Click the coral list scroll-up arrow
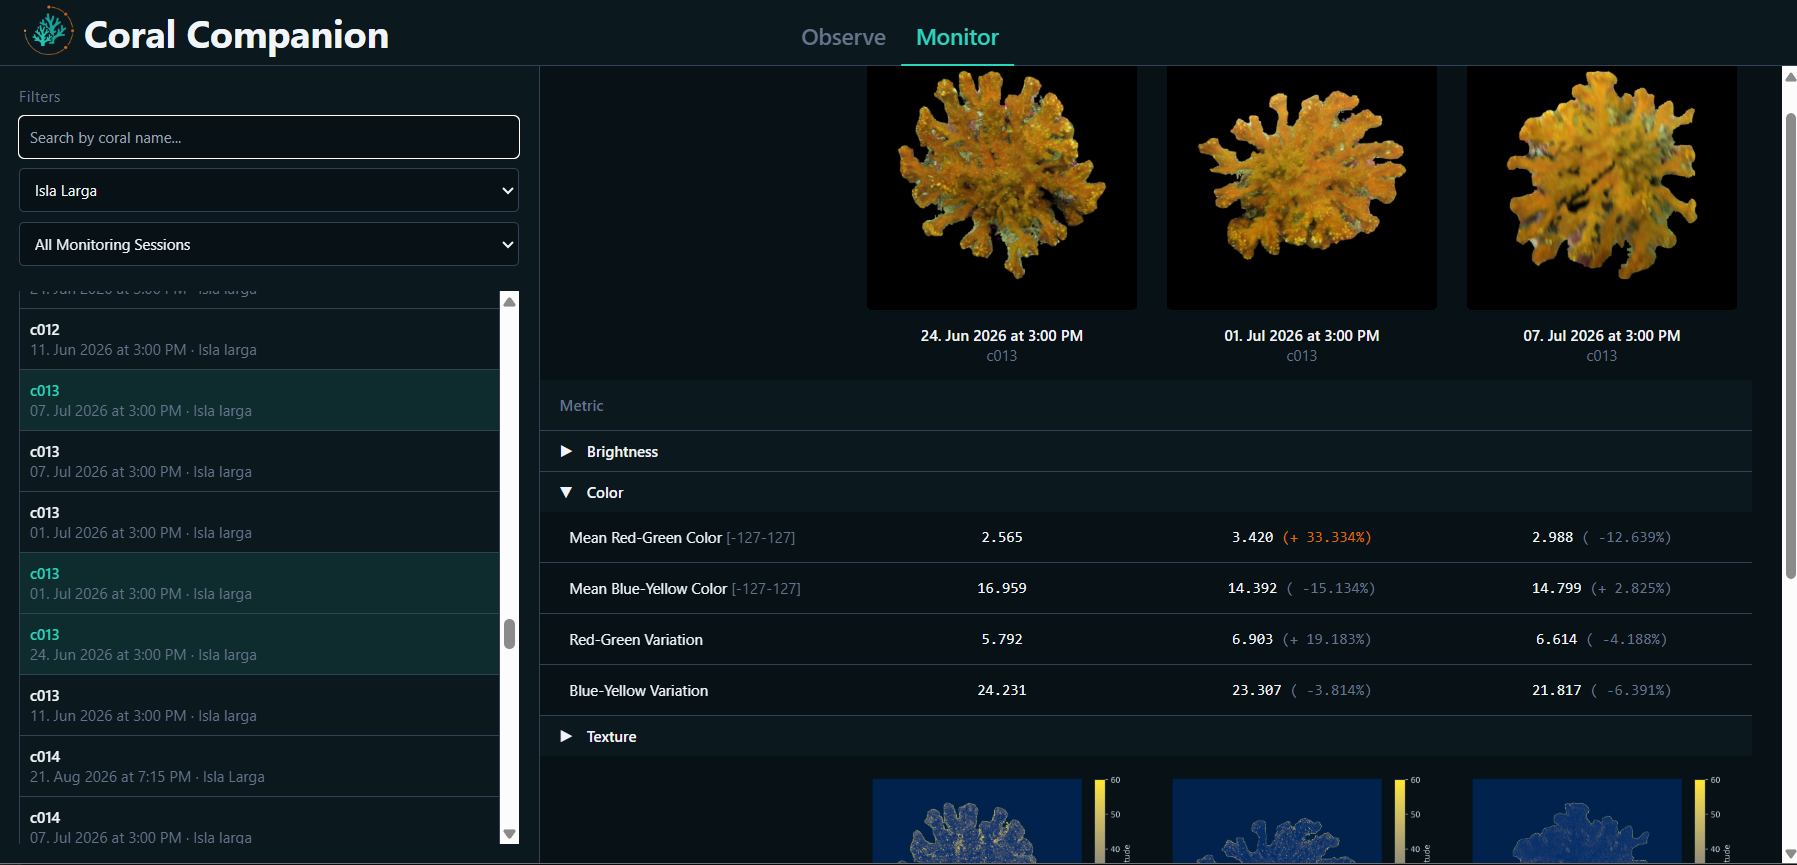1797x865 pixels. (x=510, y=301)
